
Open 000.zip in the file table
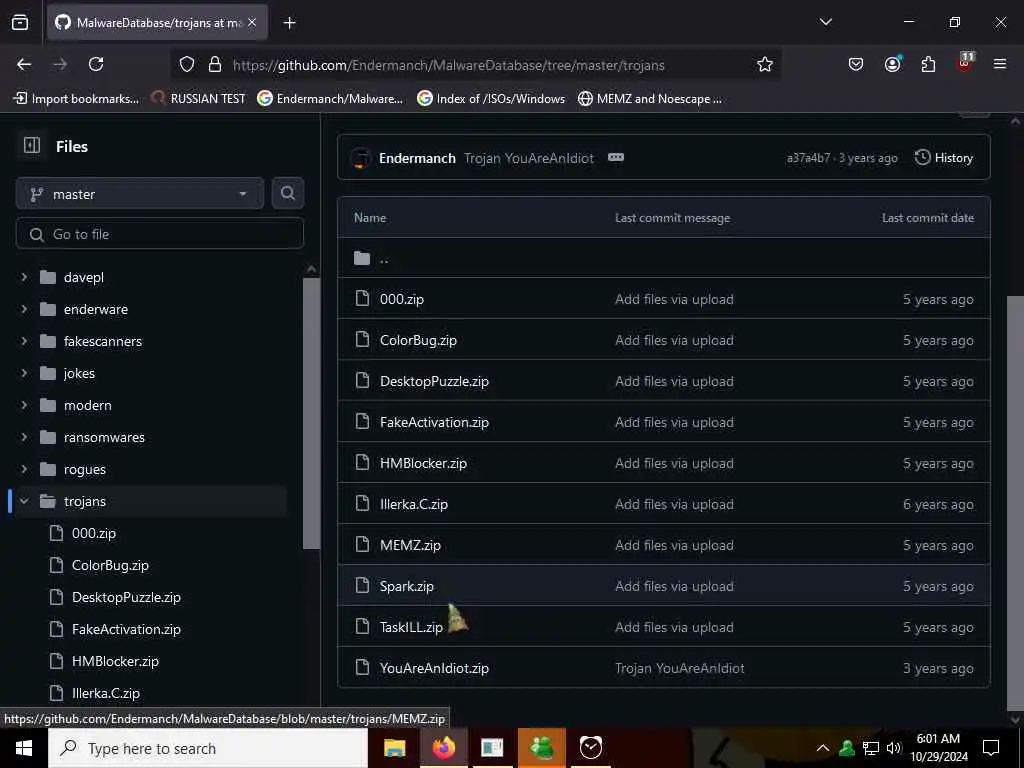[402, 299]
